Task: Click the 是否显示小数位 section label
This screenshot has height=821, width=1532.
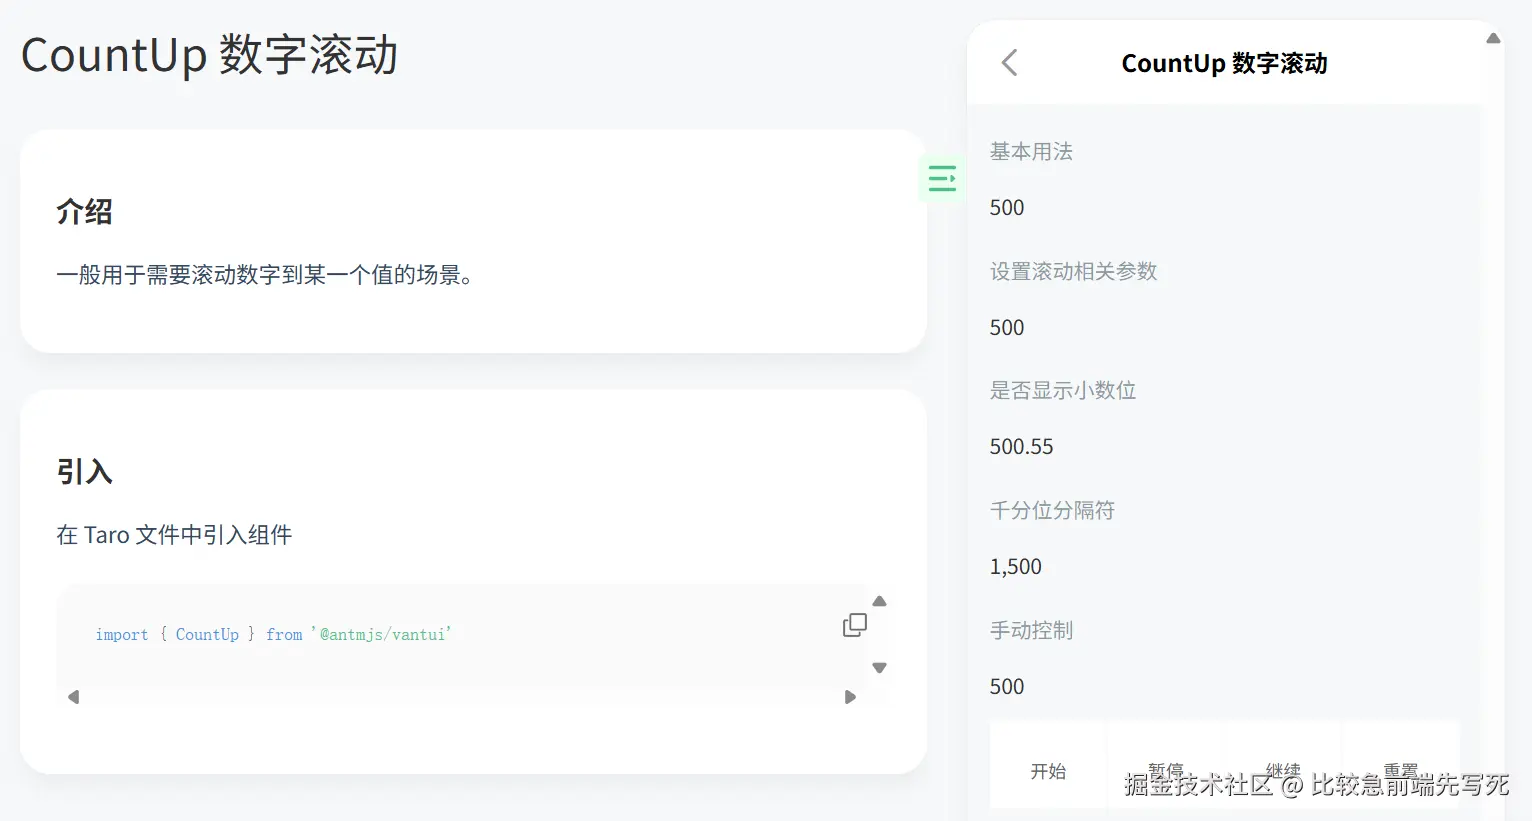Action: pyautogui.click(x=1063, y=390)
